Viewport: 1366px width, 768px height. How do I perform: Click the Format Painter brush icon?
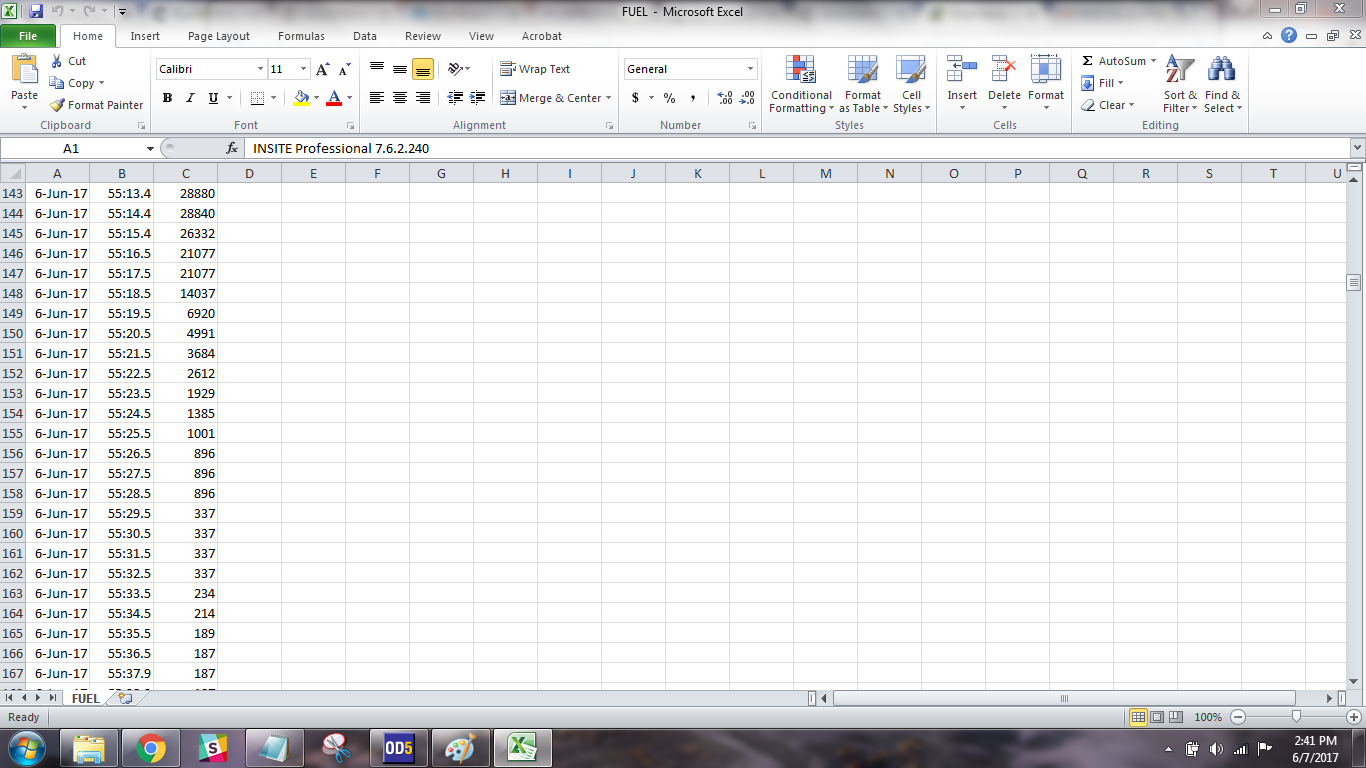(58, 105)
